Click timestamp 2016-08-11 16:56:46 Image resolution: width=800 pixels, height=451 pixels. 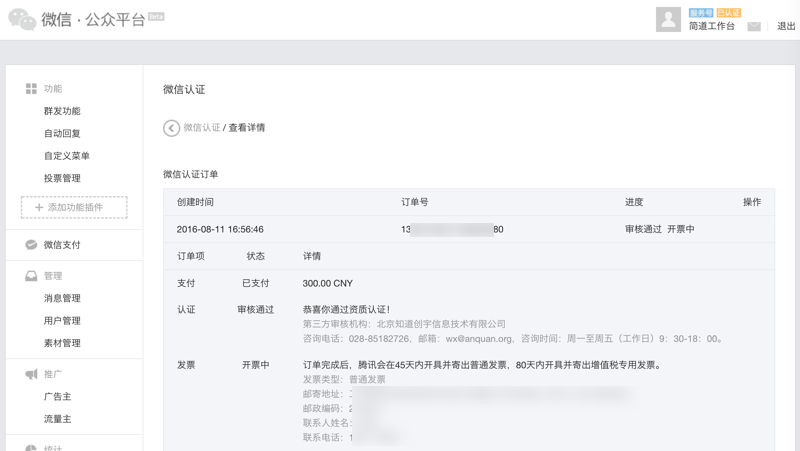tap(220, 230)
